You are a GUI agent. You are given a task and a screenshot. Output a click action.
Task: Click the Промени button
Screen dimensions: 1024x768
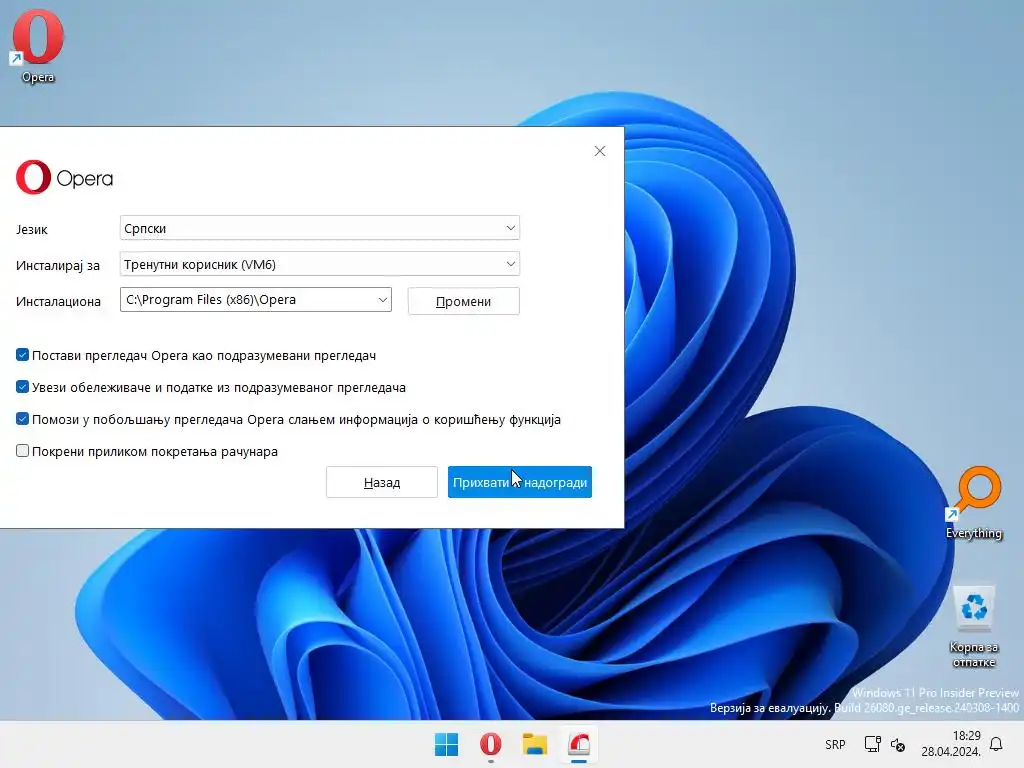(464, 301)
